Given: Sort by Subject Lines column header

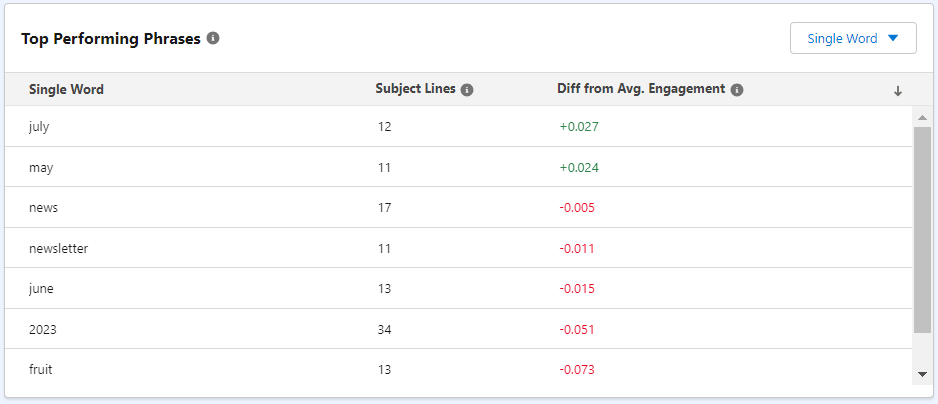Looking at the screenshot, I should pyautogui.click(x=416, y=89).
